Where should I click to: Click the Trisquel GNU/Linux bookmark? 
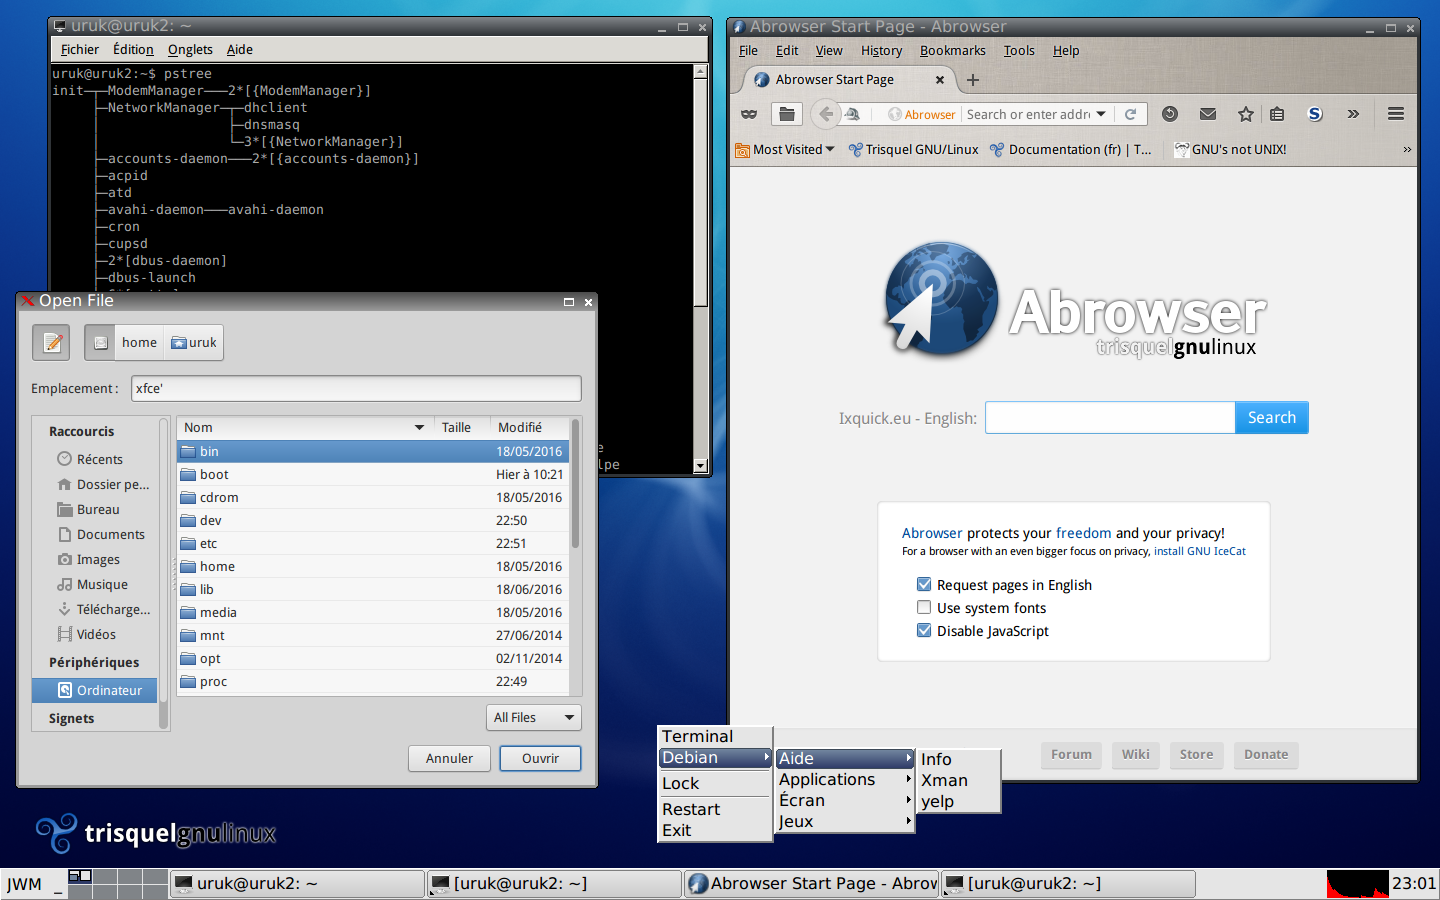coord(913,149)
